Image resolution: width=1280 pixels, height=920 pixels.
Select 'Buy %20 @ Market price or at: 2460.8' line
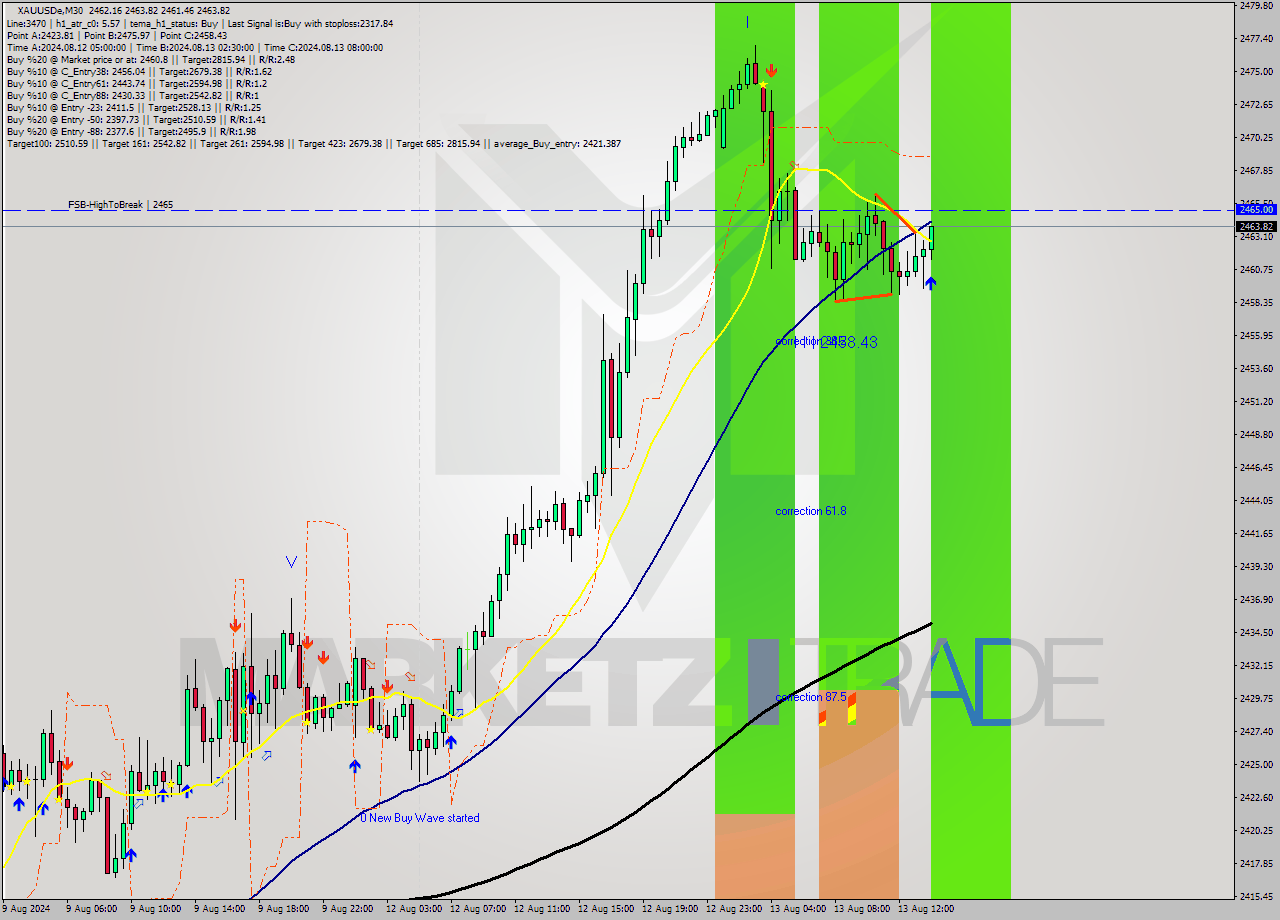(151, 59)
